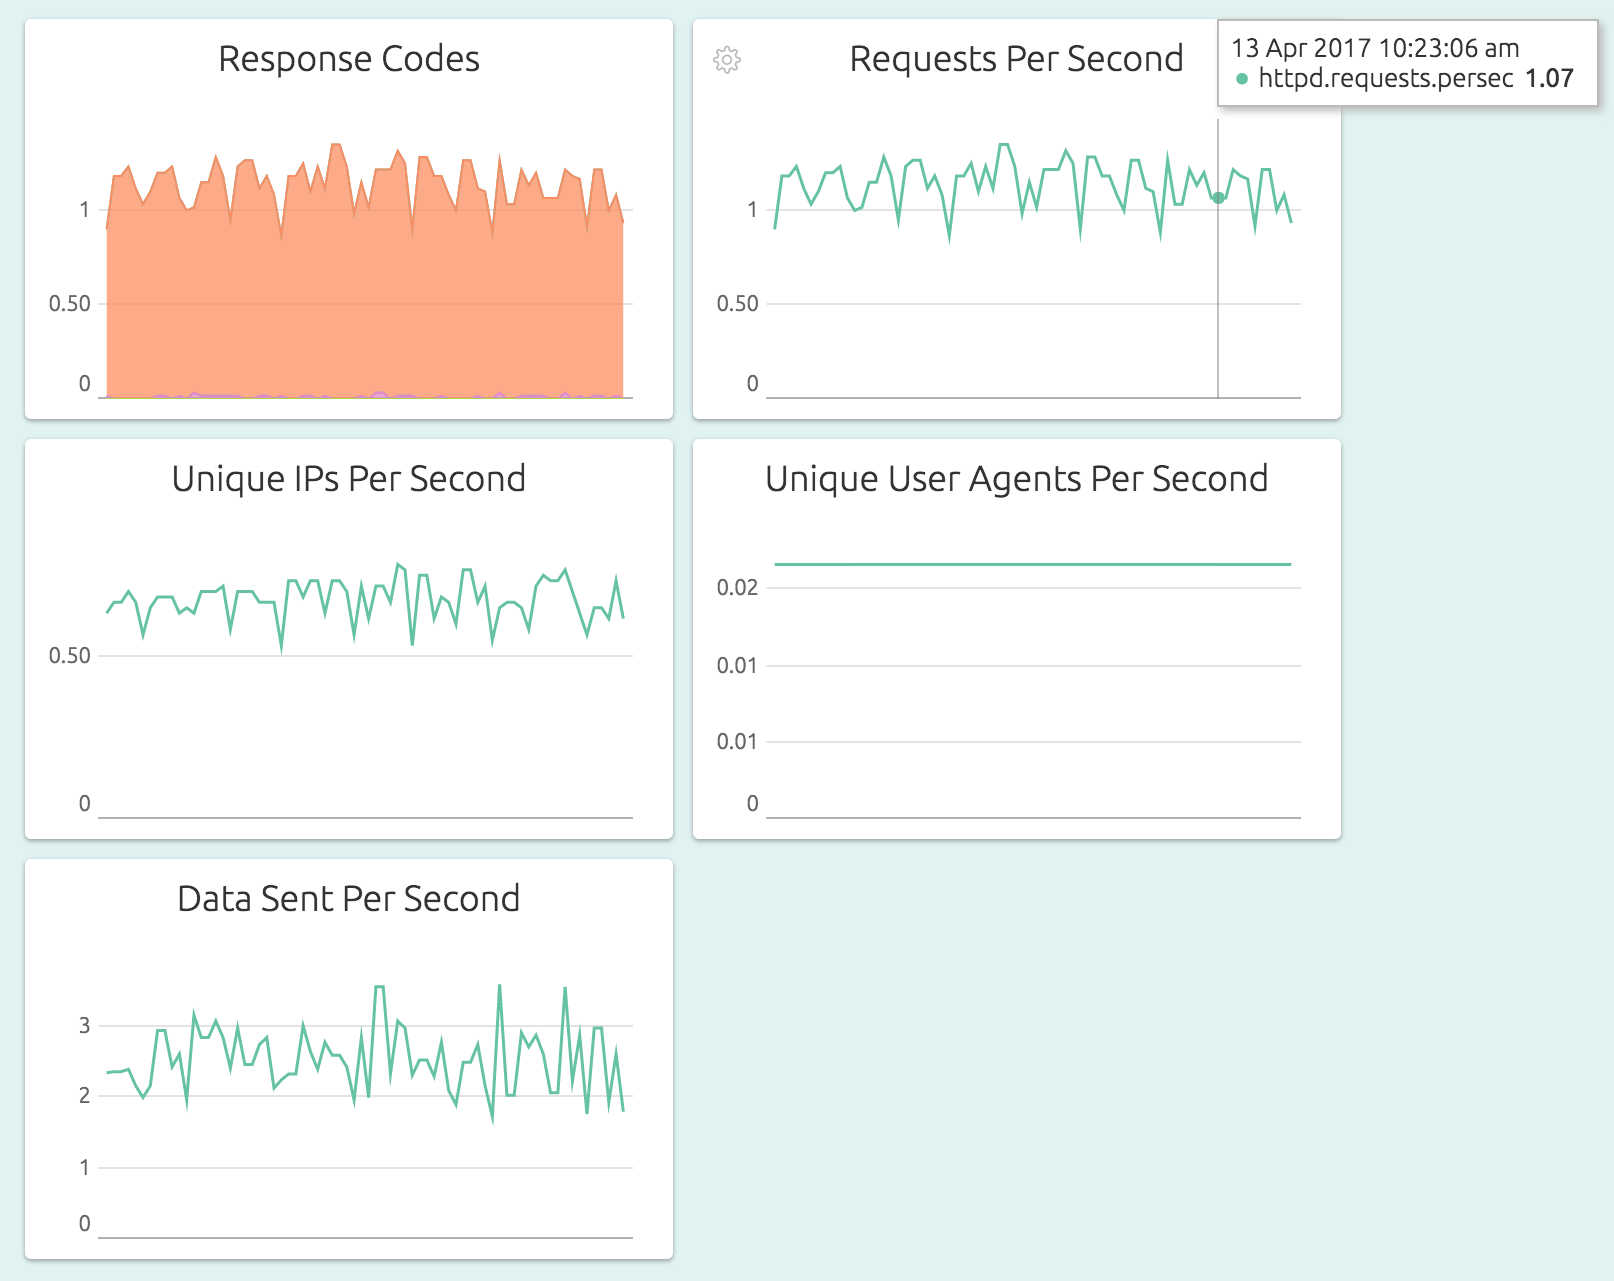The width and height of the screenshot is (1614, 1281).
Task: Click the green series dot in tooltip
Action: [x=1242, y=79]
